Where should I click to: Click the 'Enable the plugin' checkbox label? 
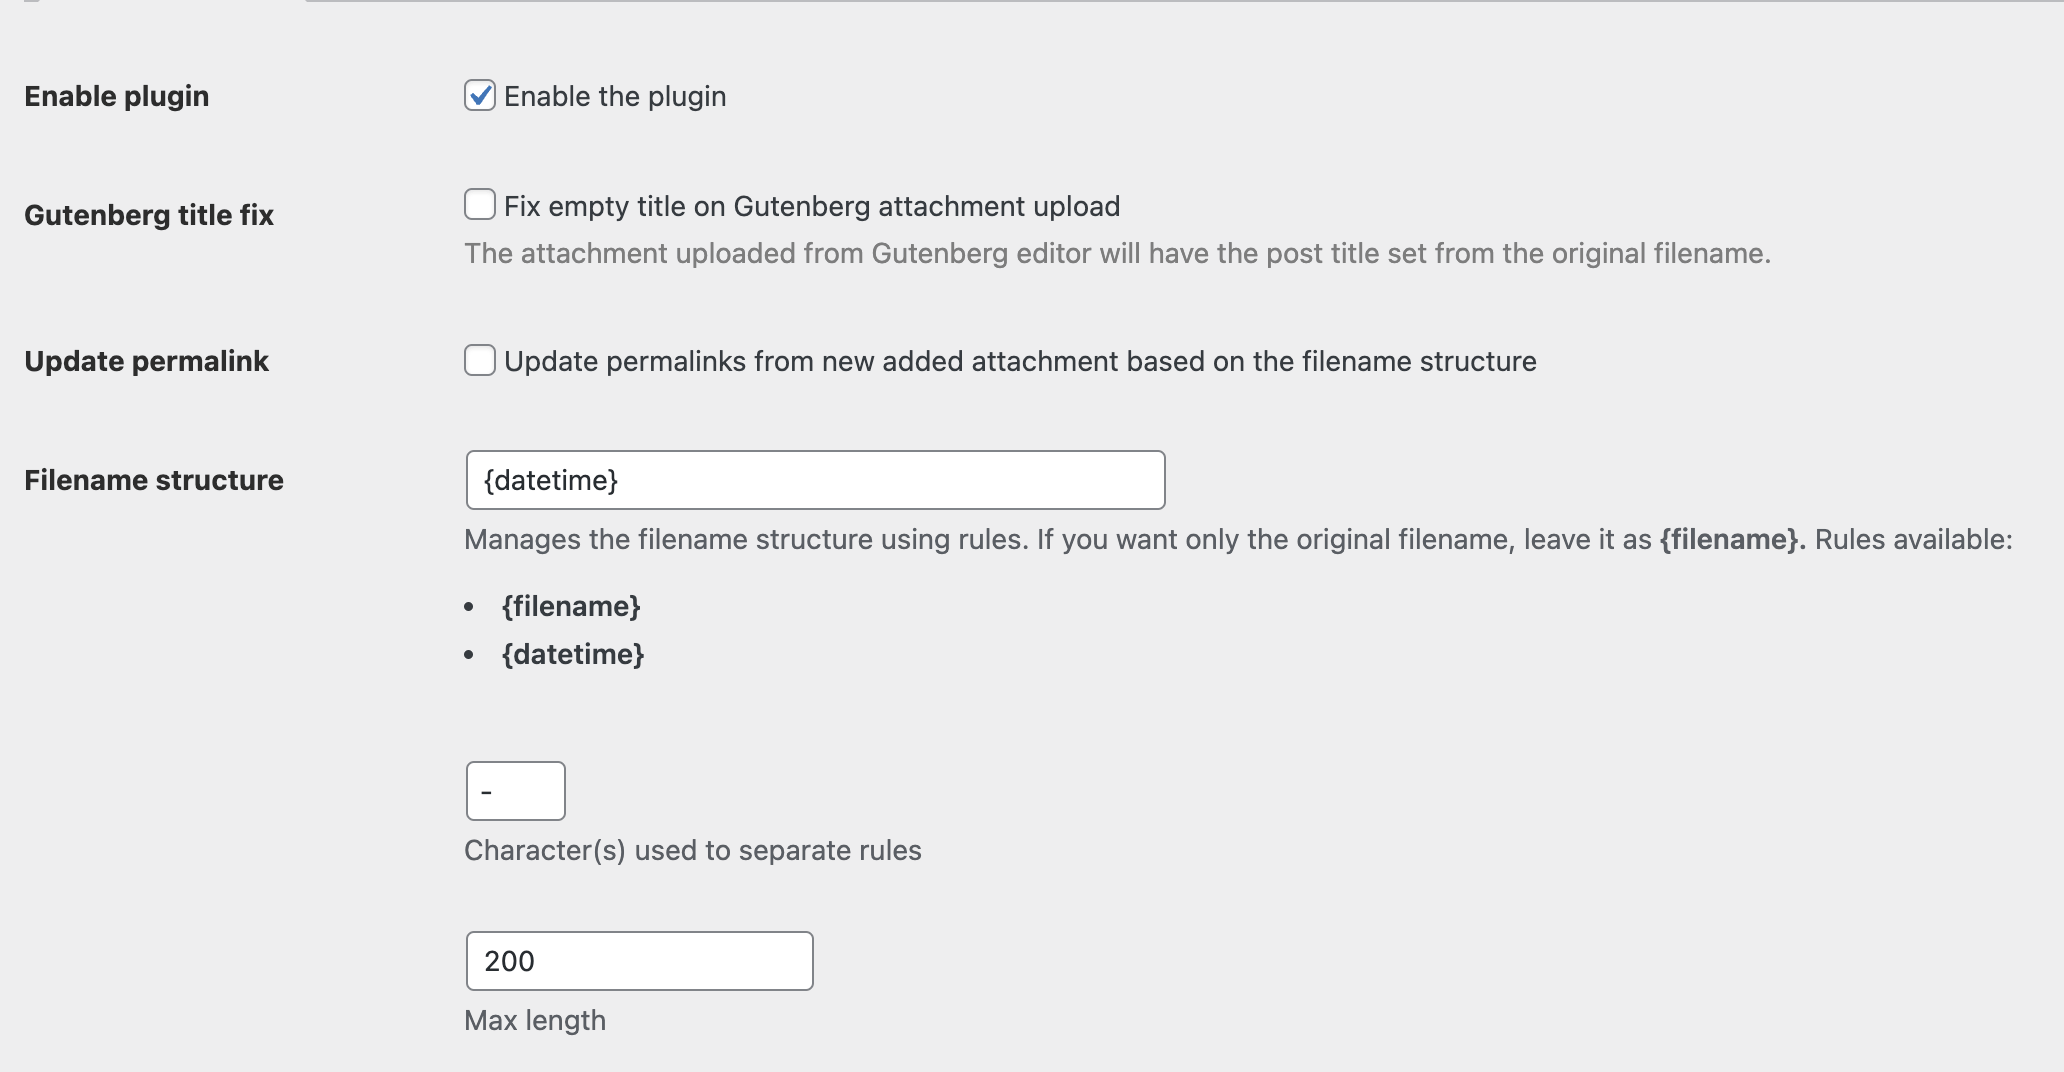(x=615, y=96)
